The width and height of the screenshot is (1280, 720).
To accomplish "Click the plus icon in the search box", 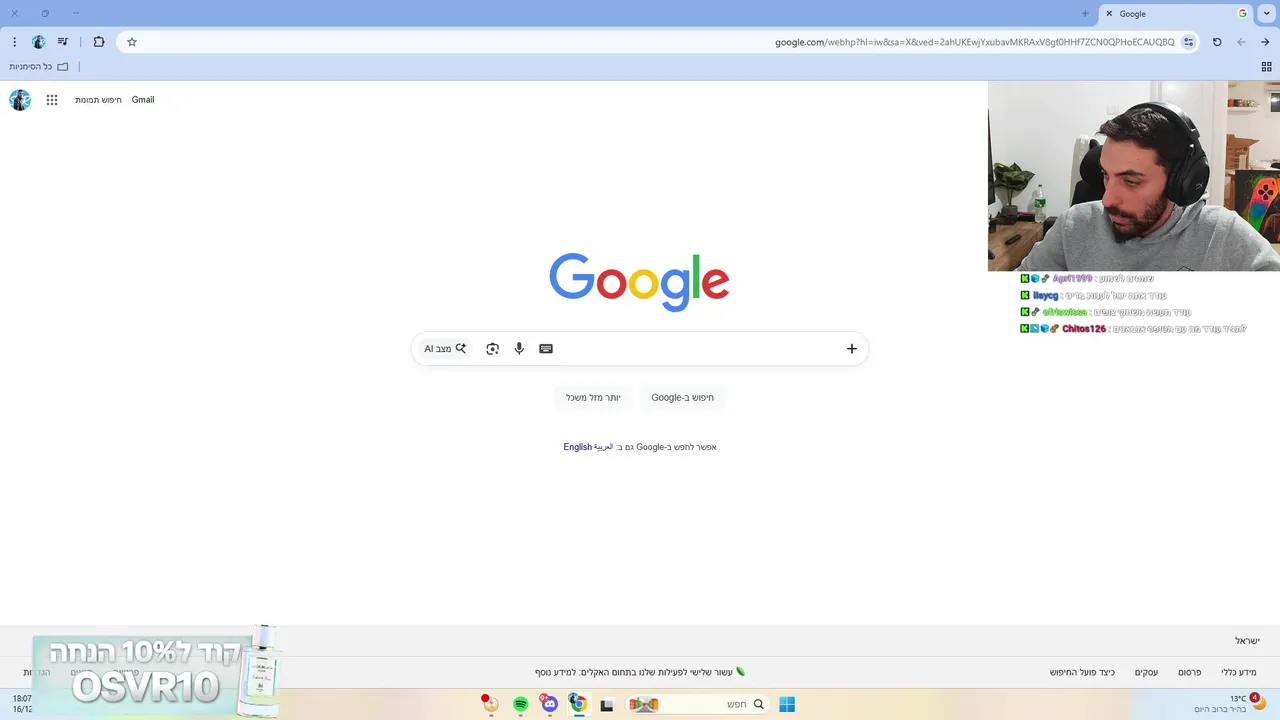I will [852, 349].
